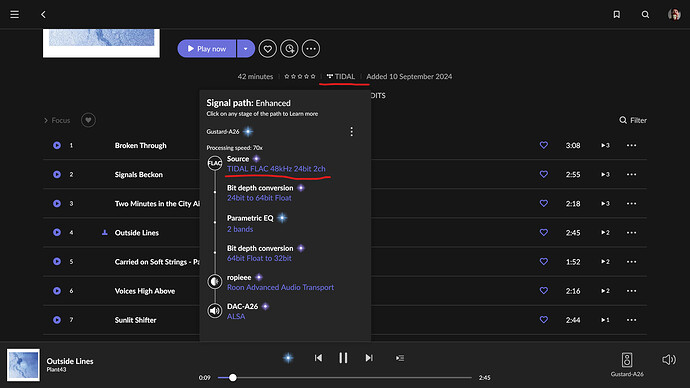Click the Play now button
Viewport: 690px width, 388px height.
coord(207,49)
